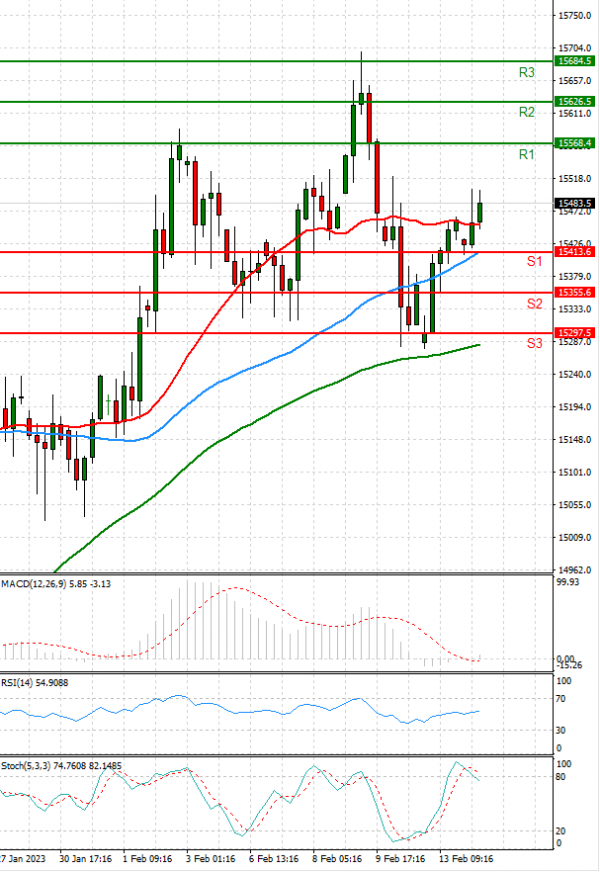Click the 6 Feb 13:16 time label
The height and width of the screenshot is (872, 600).
274,859
